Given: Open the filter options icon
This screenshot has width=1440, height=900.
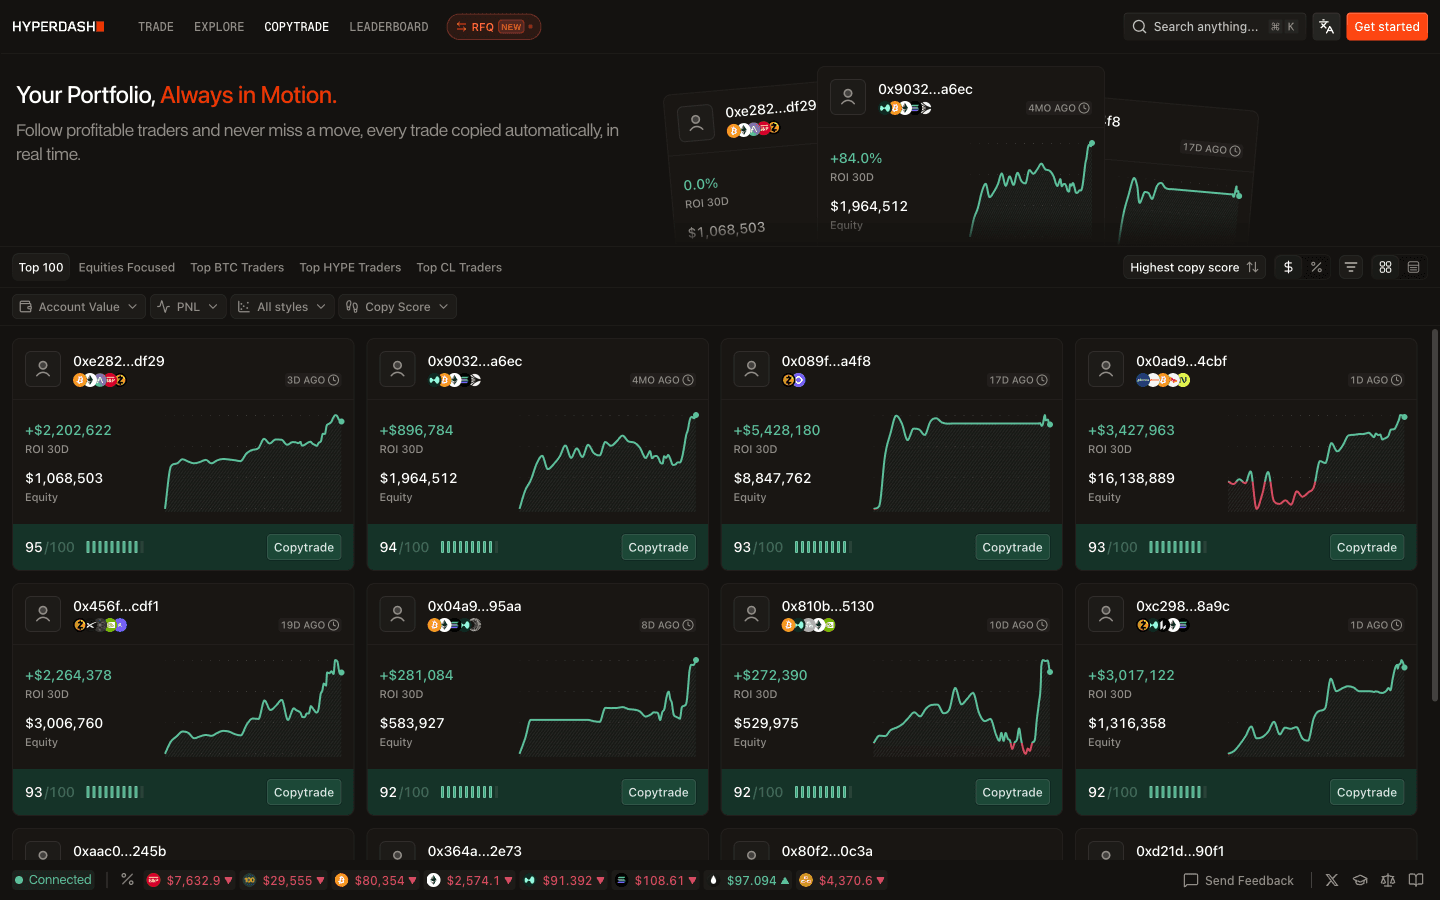Looking at the screenshot, I should tap(1351, 267).
